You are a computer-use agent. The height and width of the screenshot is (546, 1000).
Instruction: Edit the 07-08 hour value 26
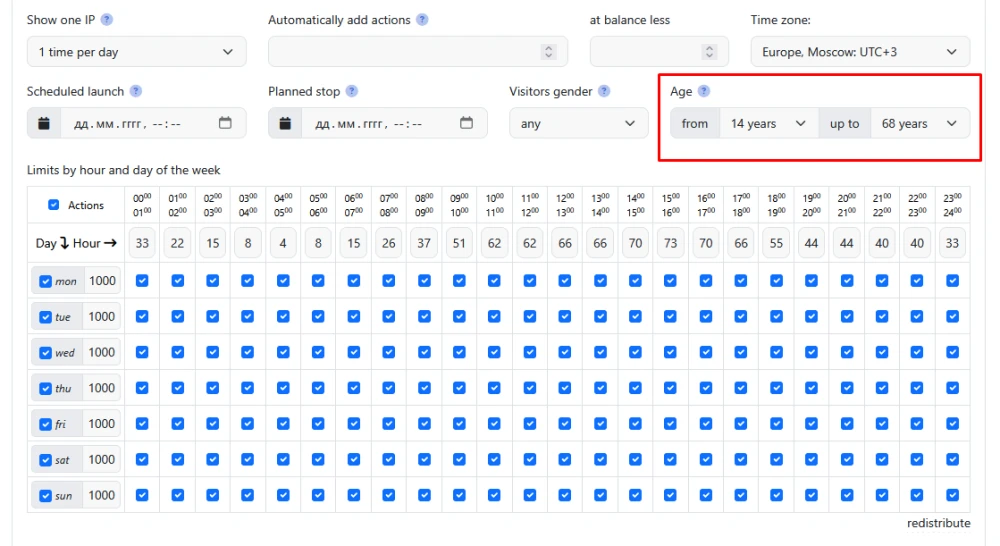point(389,243)
